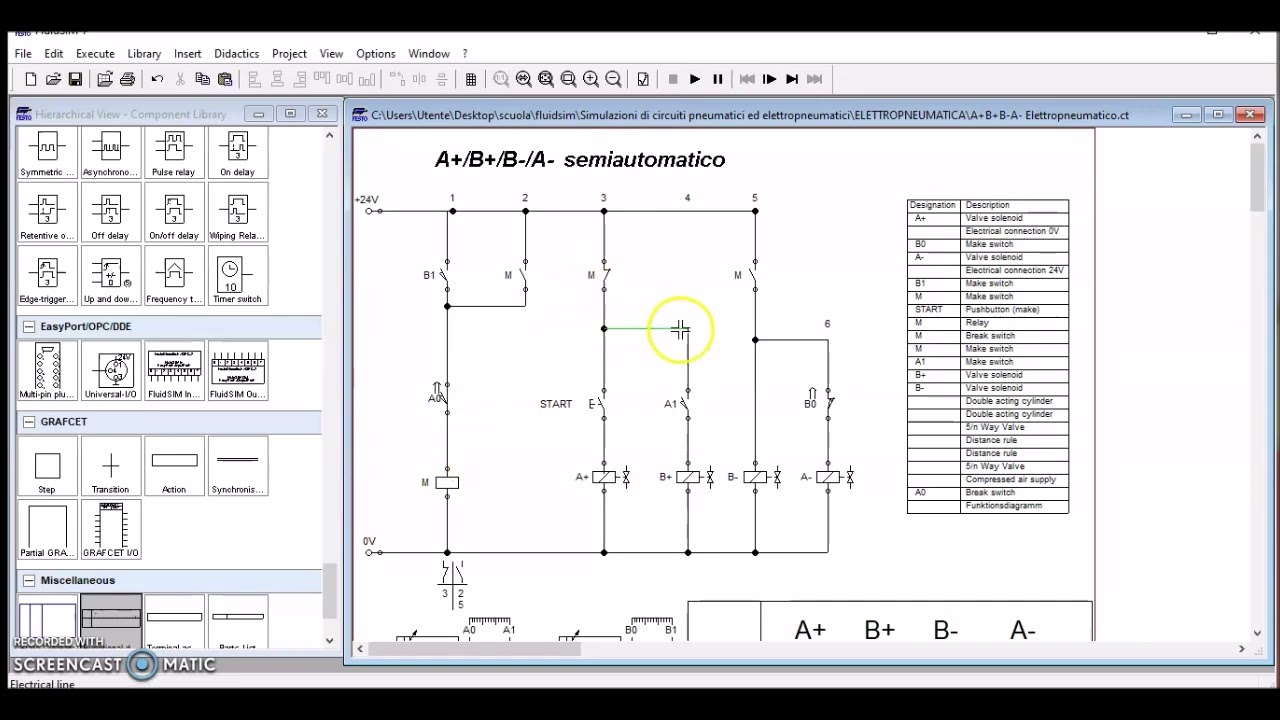Screen dimensions: 1280x720
Task: Cut the selected component
Action: [180, 79]
